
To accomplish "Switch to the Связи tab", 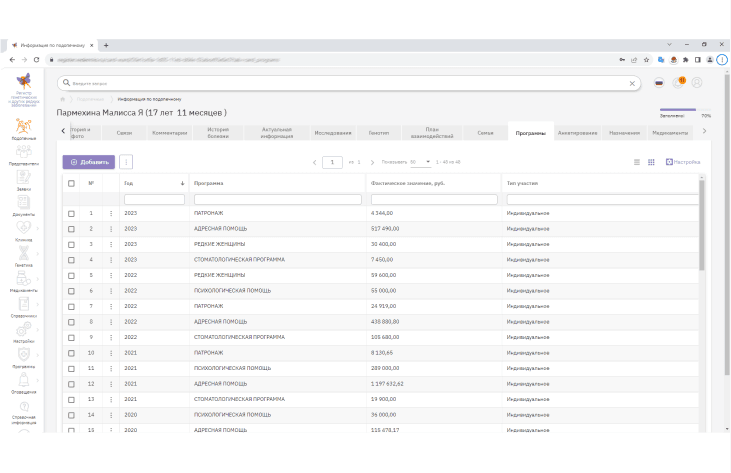I will coord(124,133).
